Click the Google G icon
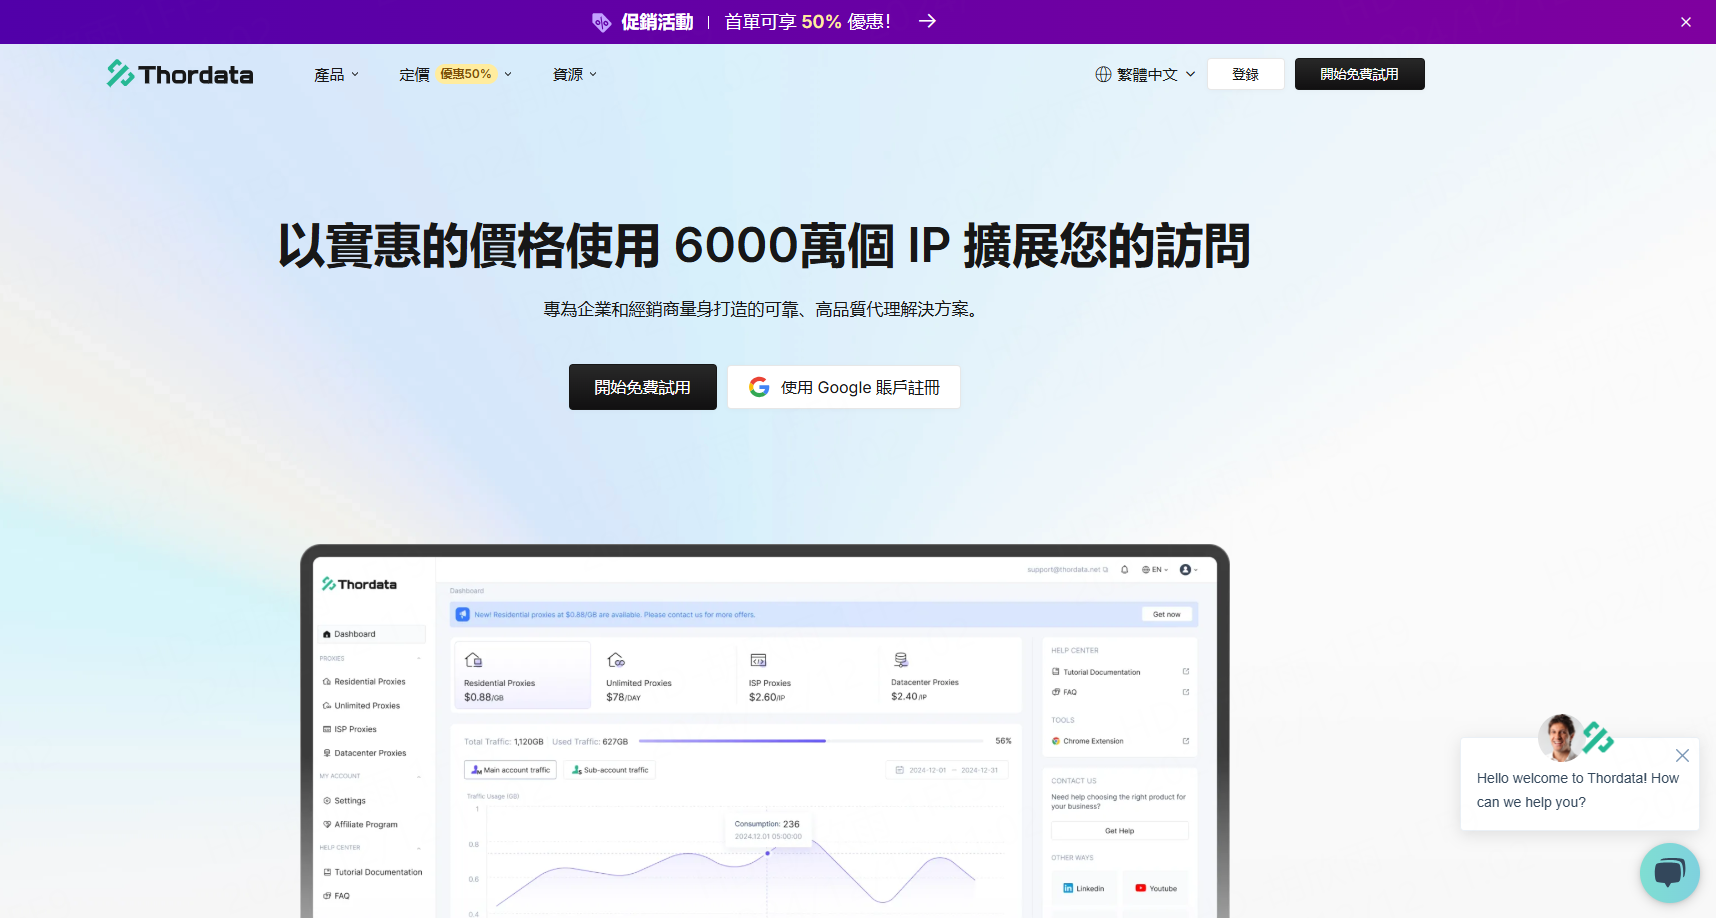1716x918 pixels. pyautogui.click(x=759, y=387)
